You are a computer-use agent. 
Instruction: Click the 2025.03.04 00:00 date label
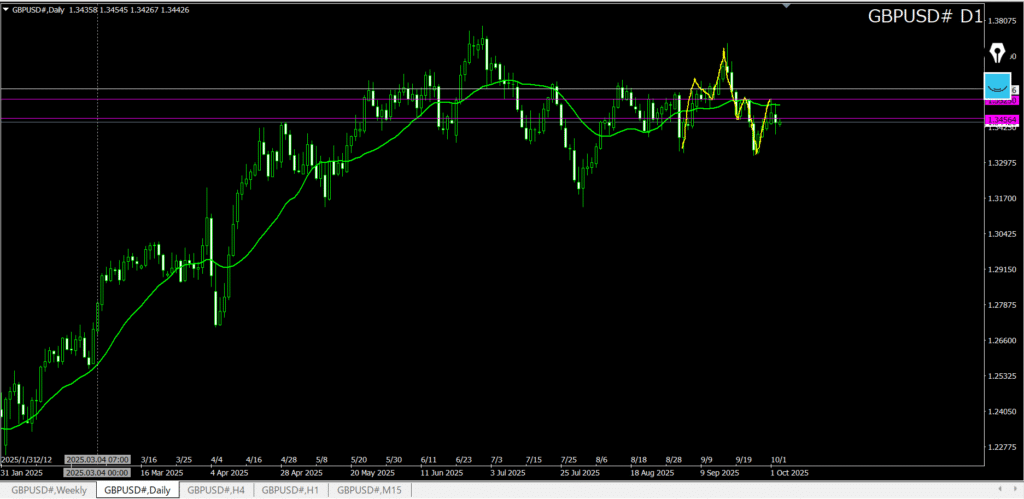96,471
